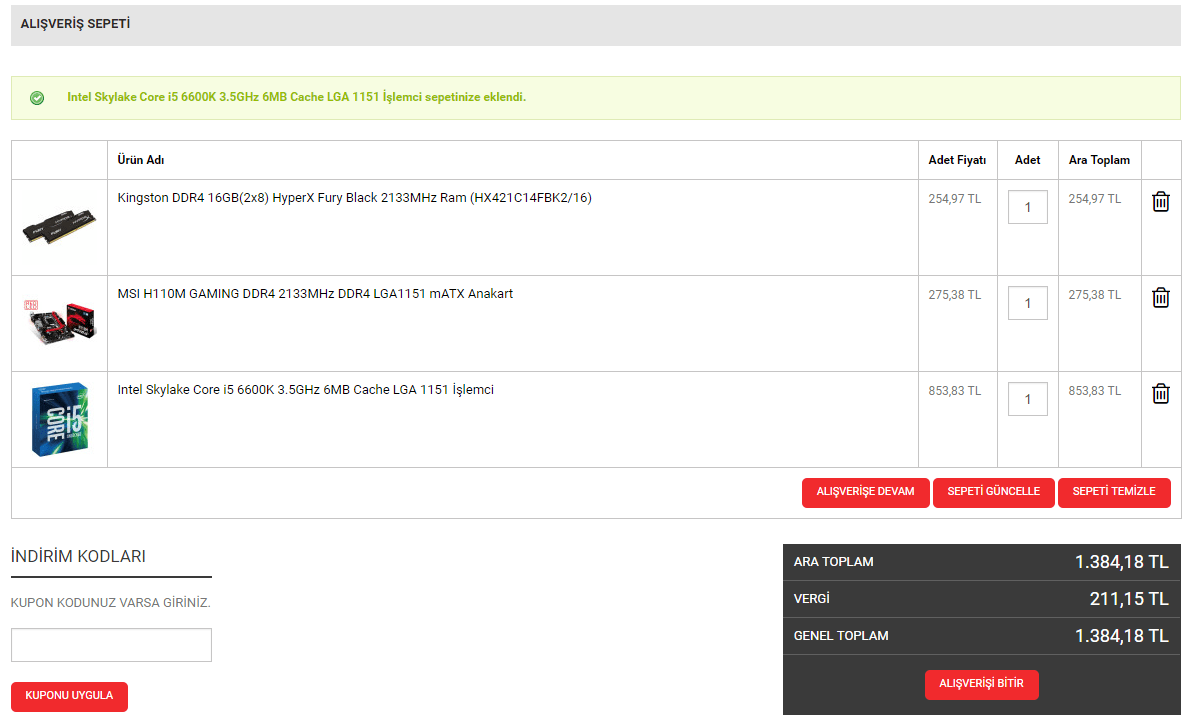
Task: Select Kingston row subtotal 254,97 TL
Action: click(1094, 199)
